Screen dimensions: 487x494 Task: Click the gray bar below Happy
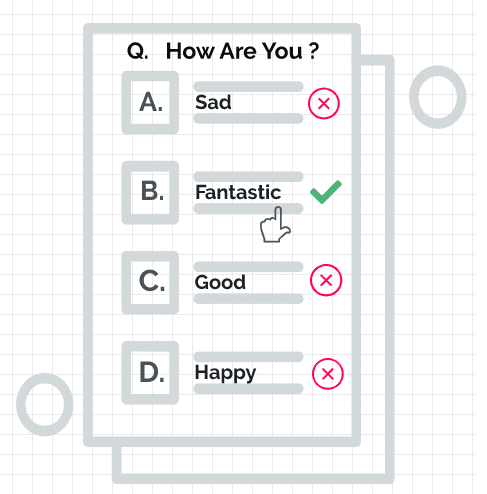[248, 389]
